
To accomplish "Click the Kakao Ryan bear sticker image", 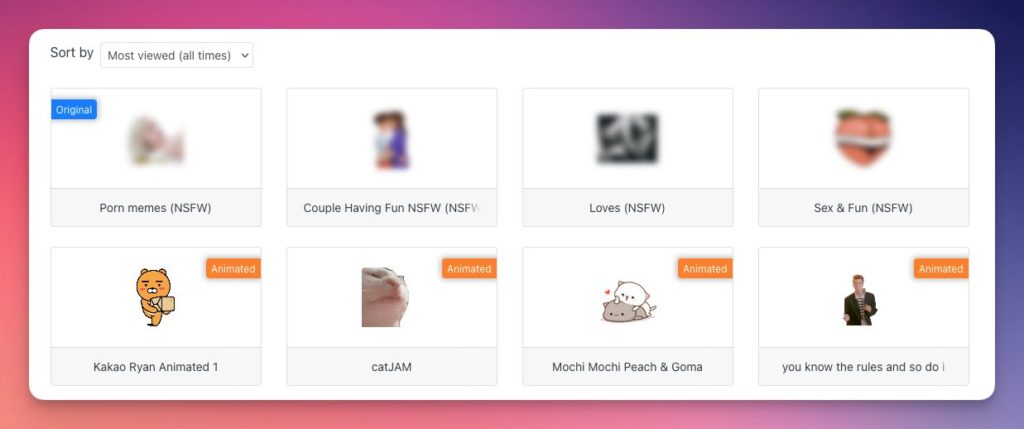I will click(x=155, y=297).
